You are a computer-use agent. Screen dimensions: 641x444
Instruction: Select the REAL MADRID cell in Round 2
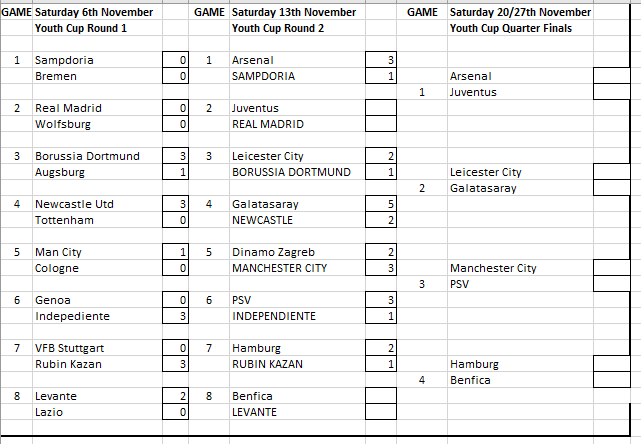click(x=270, y=124)
